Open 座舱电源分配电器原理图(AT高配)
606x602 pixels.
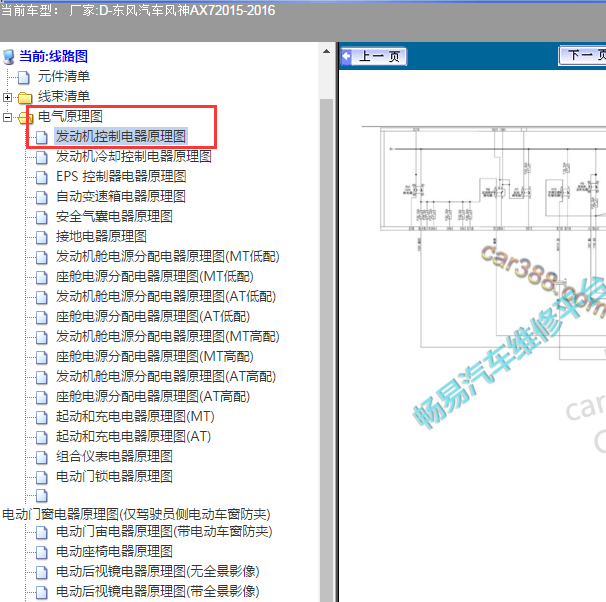coord(153,396)
